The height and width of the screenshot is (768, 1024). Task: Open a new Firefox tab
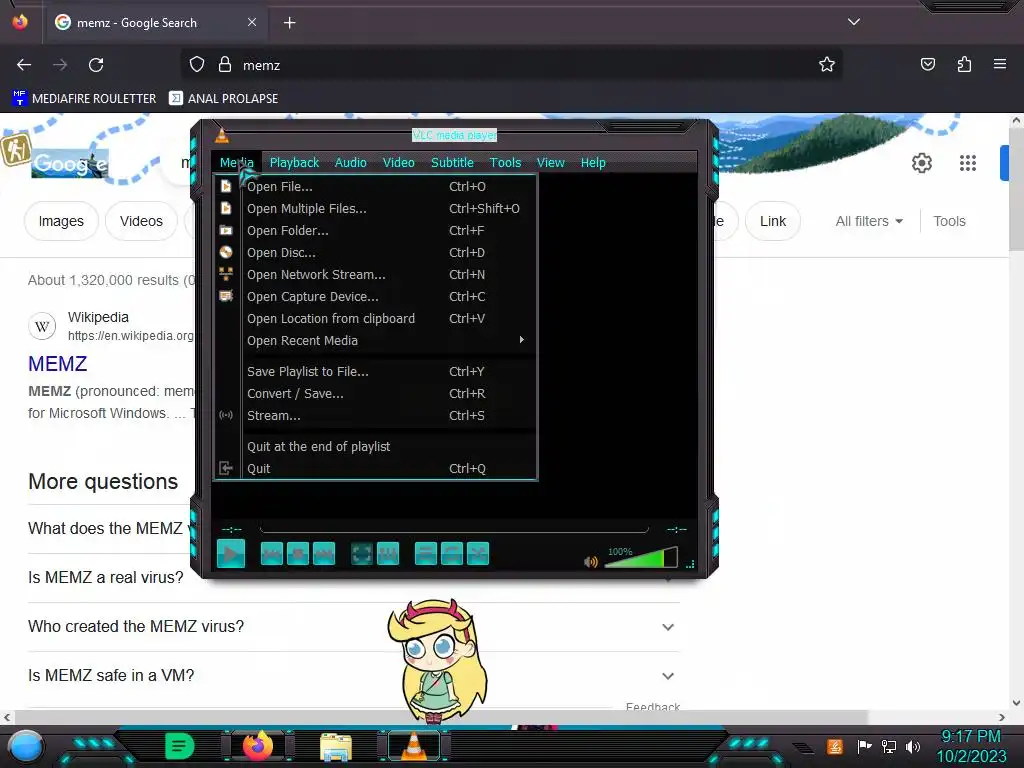[289, 23]
